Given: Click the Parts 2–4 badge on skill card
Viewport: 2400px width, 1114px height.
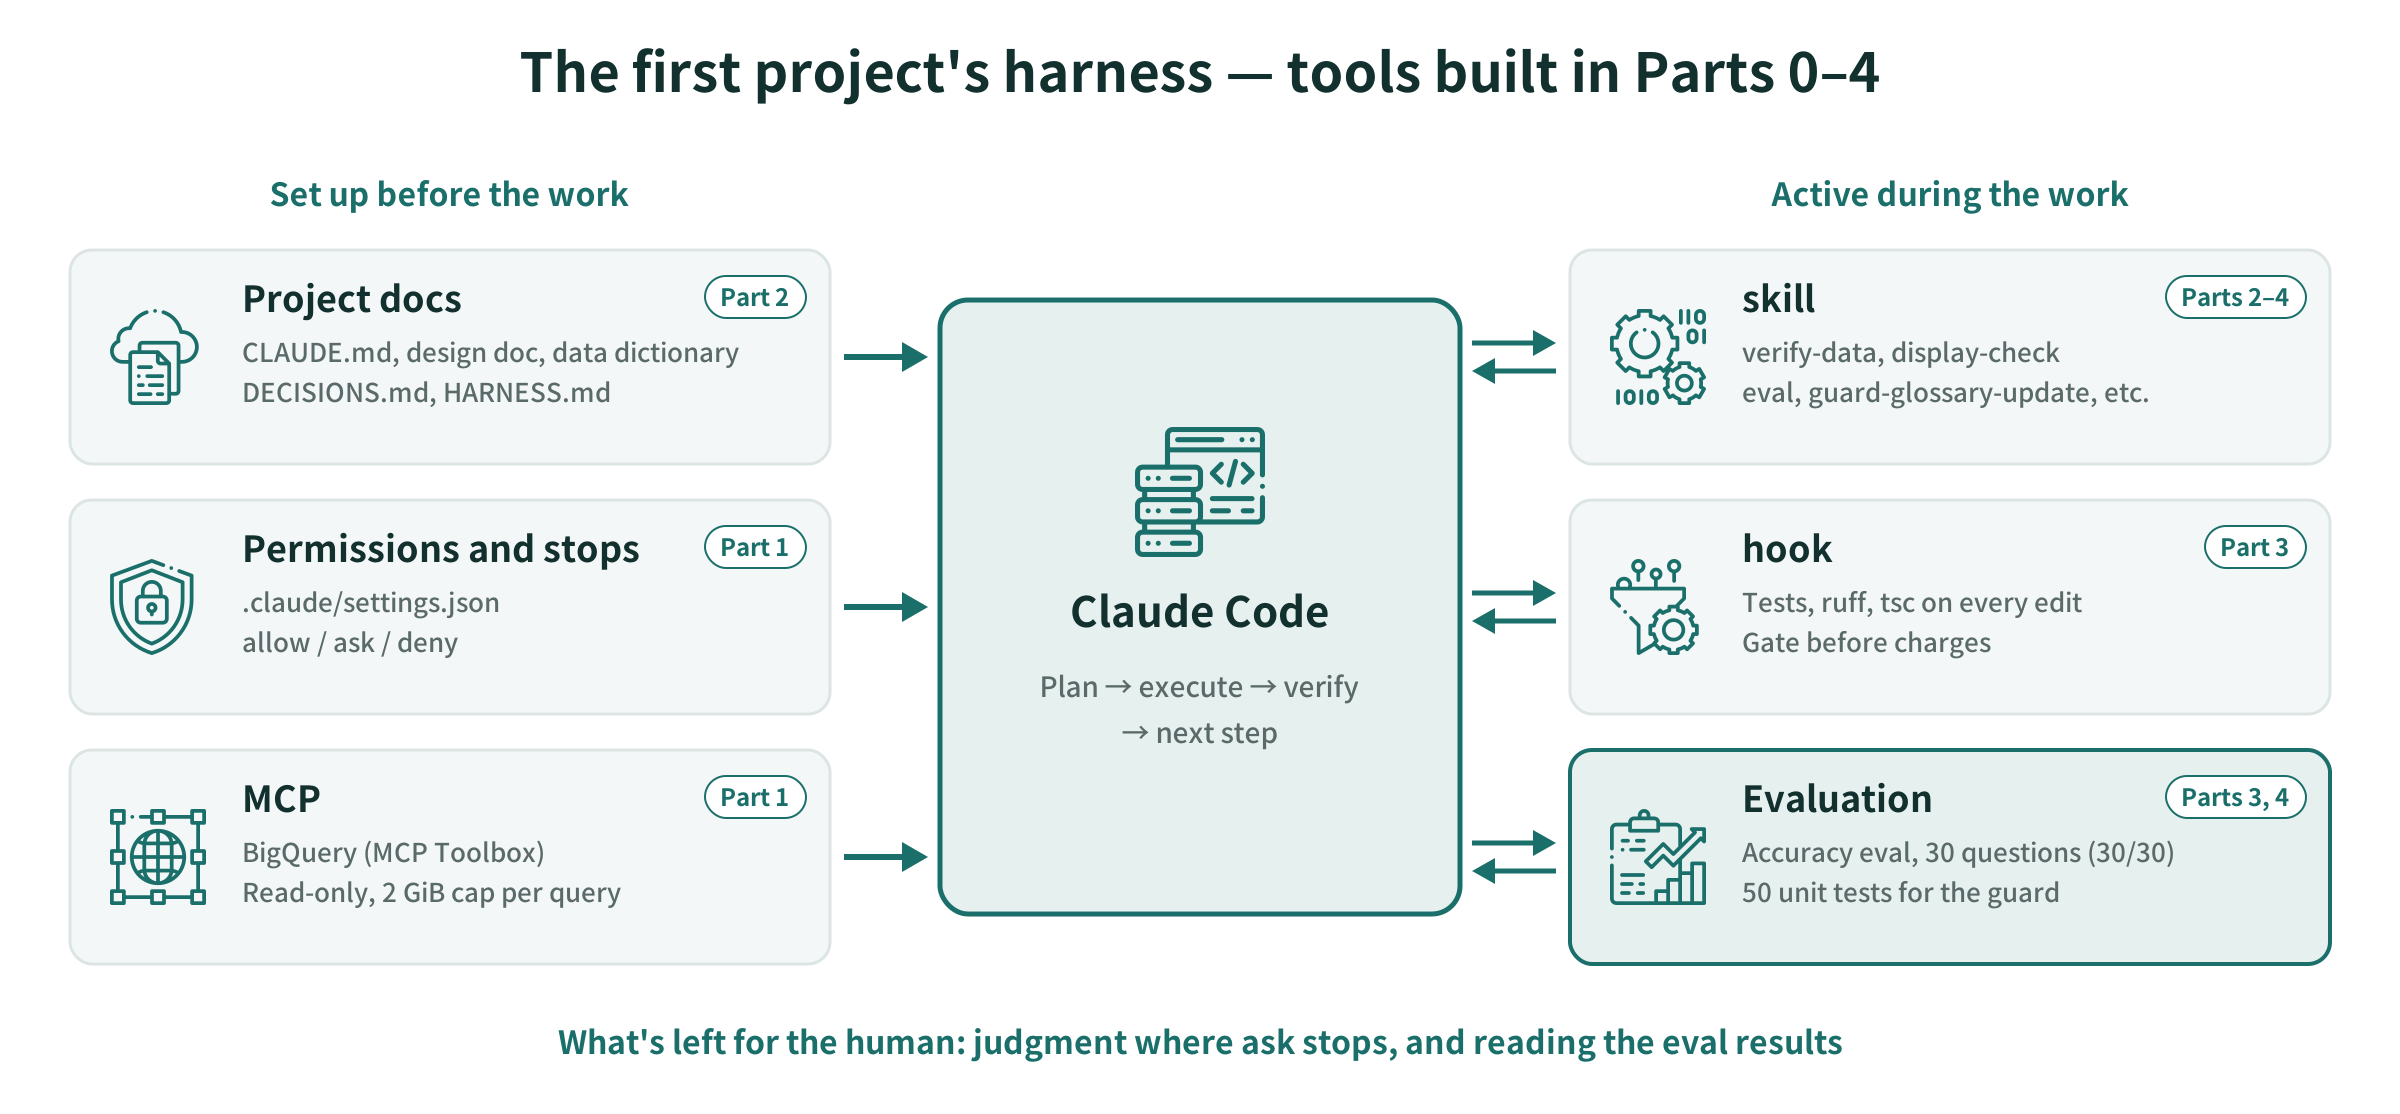Looking at the screenshot, I should [x=2235, y=297].
